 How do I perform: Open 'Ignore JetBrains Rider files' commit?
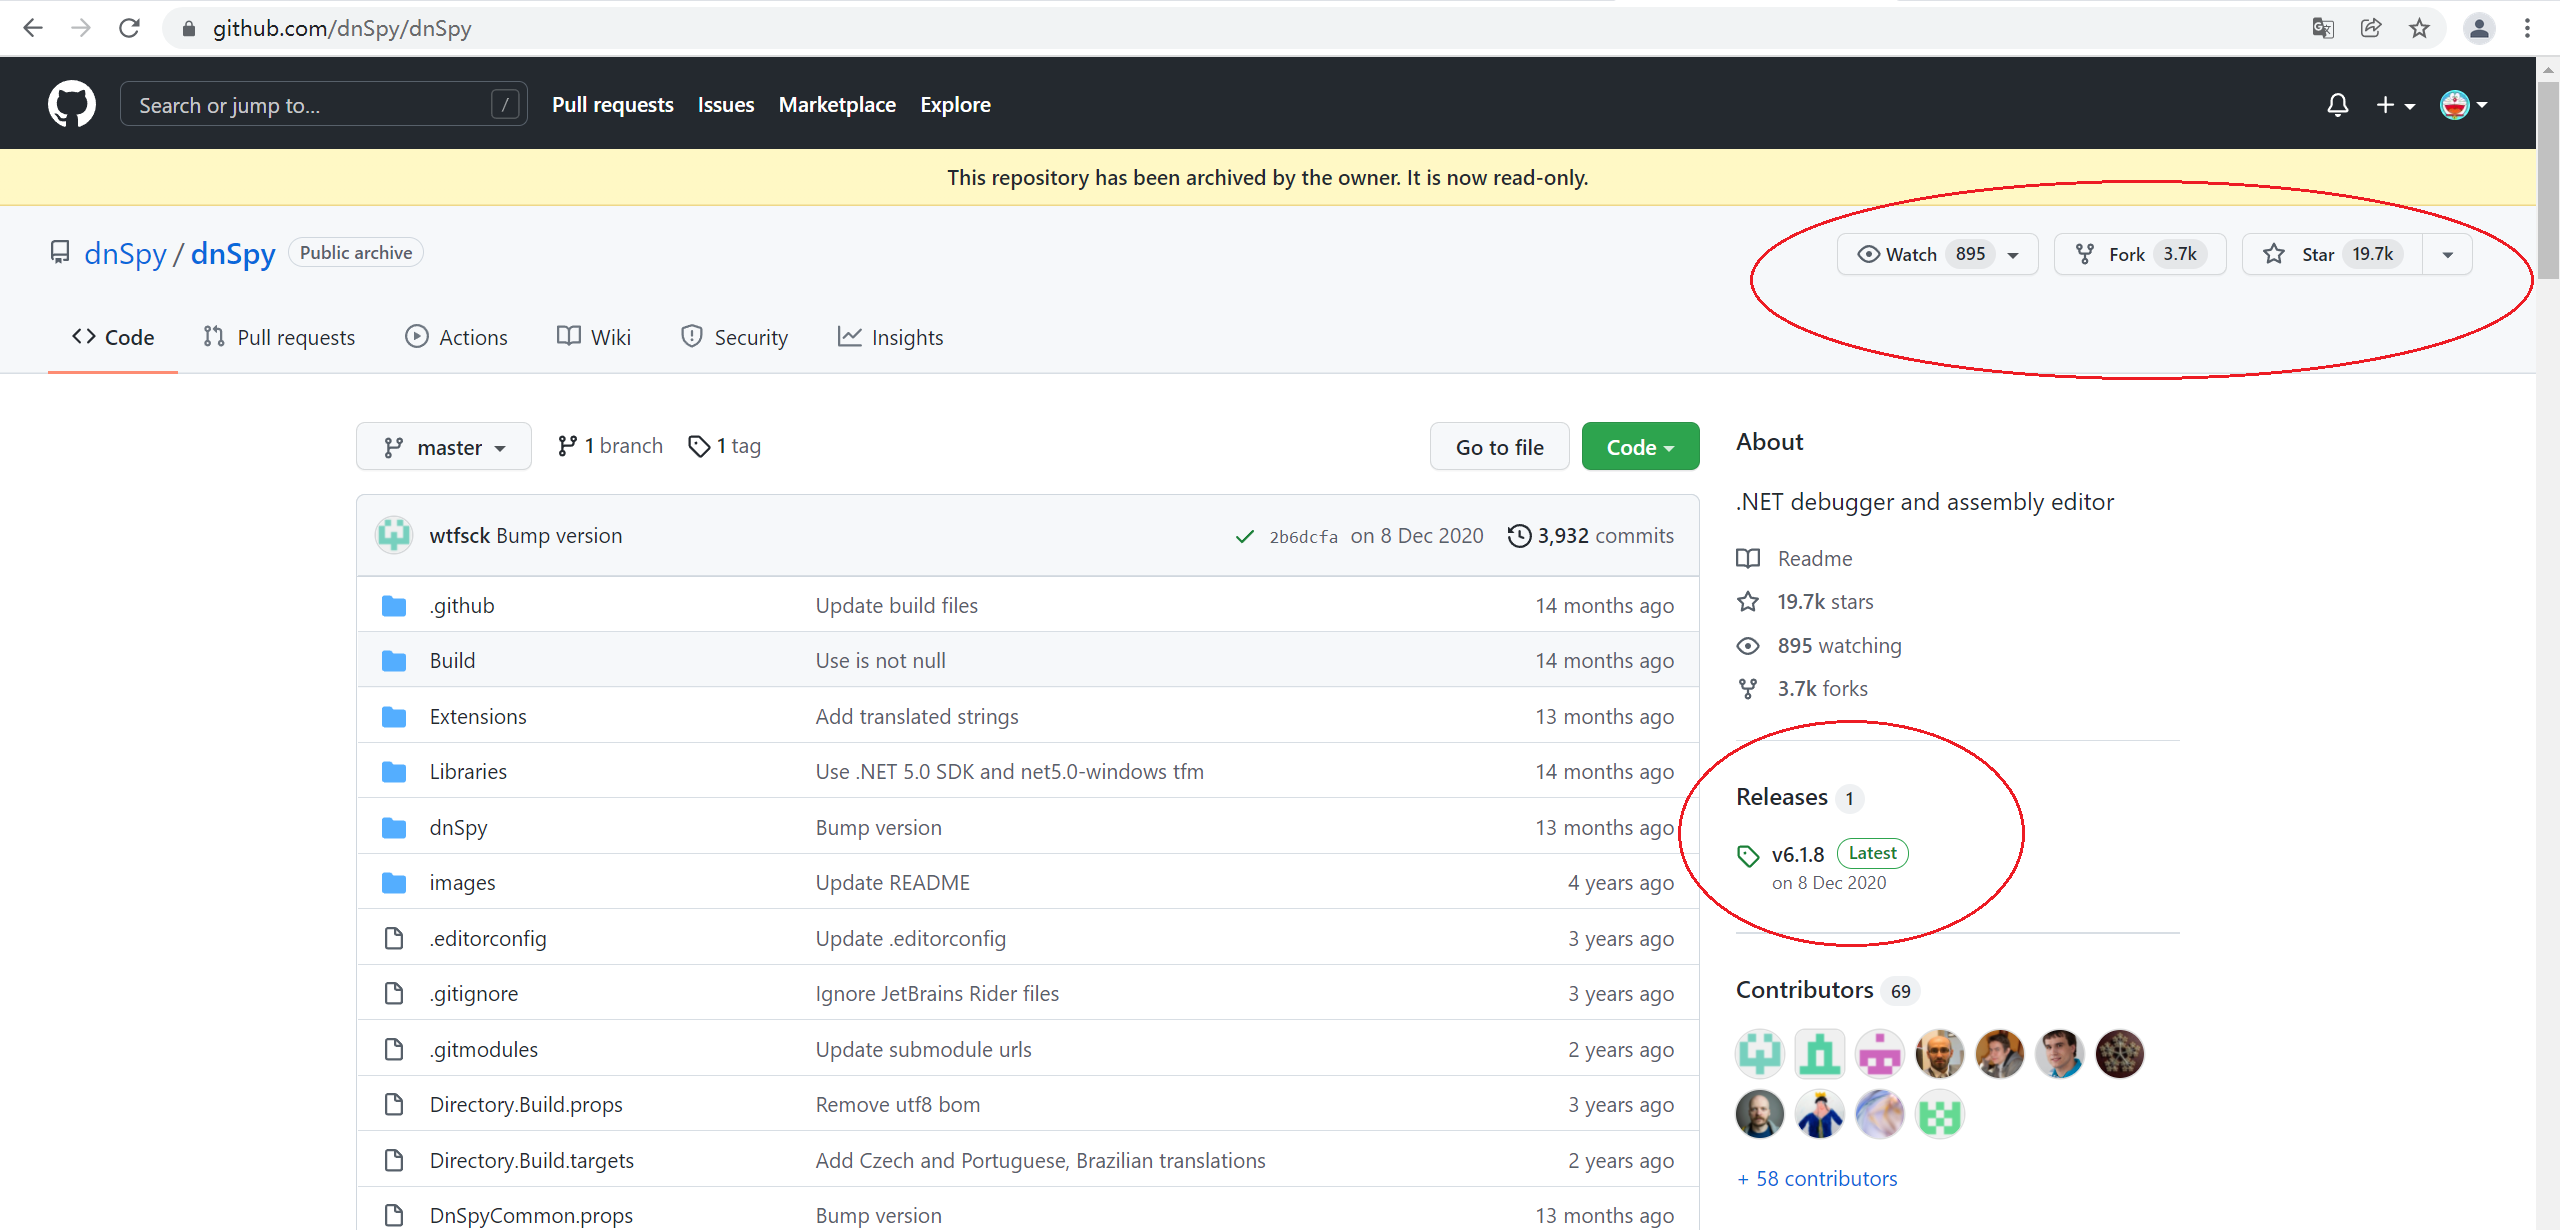(937, 993)
